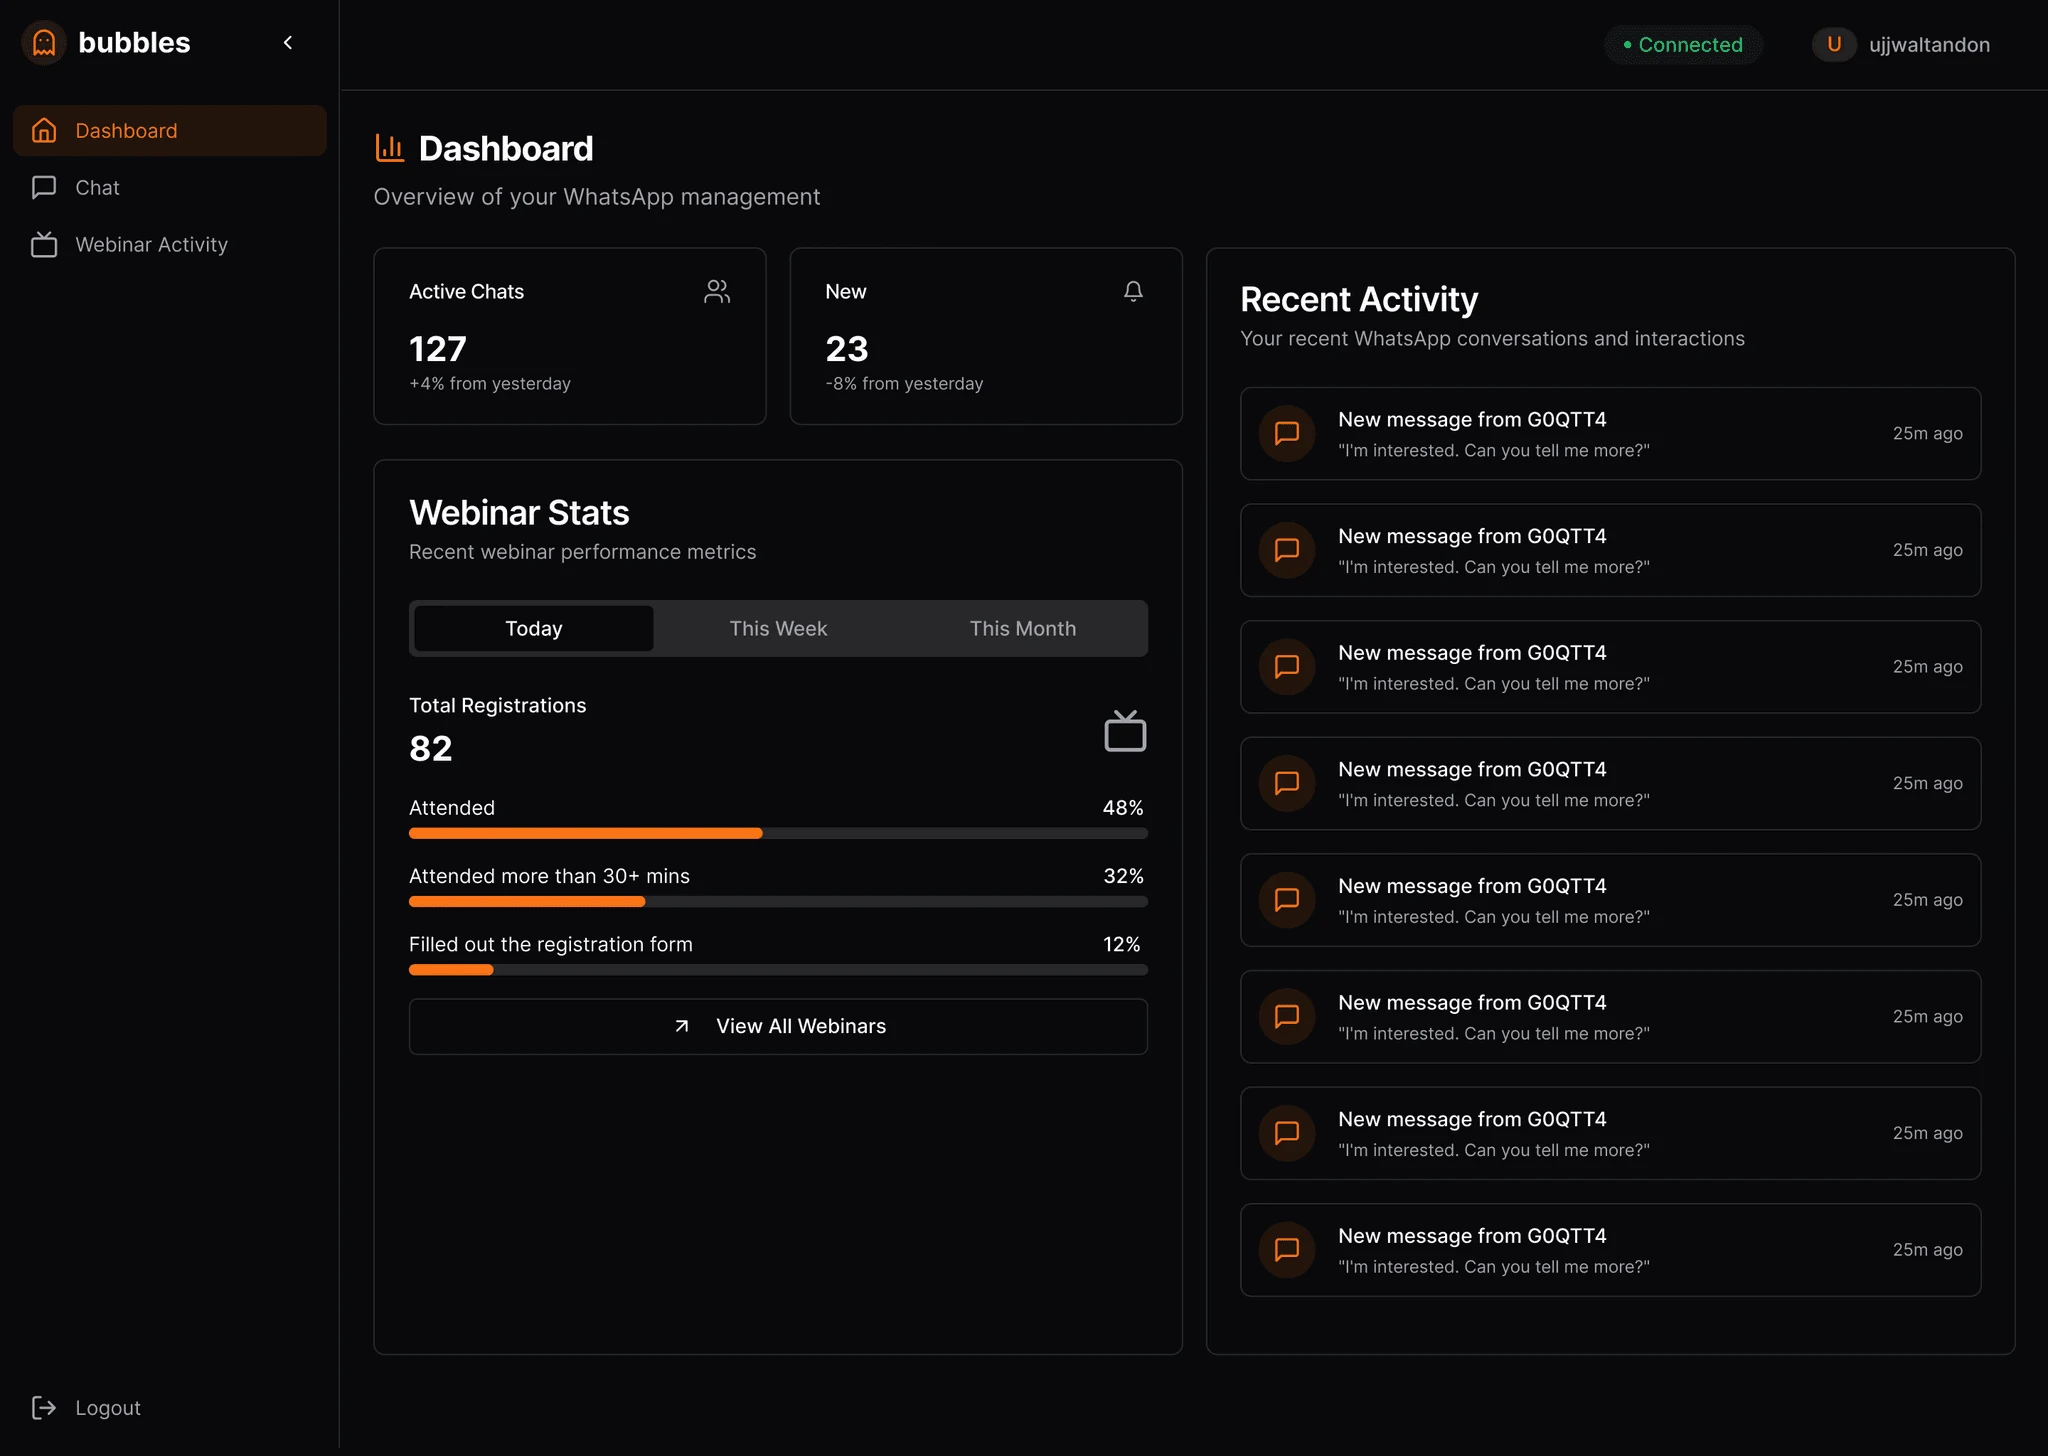Click the 48% Attended percentage
The height and width of the screenshot is (1456, 2048).
point(1123,808)
